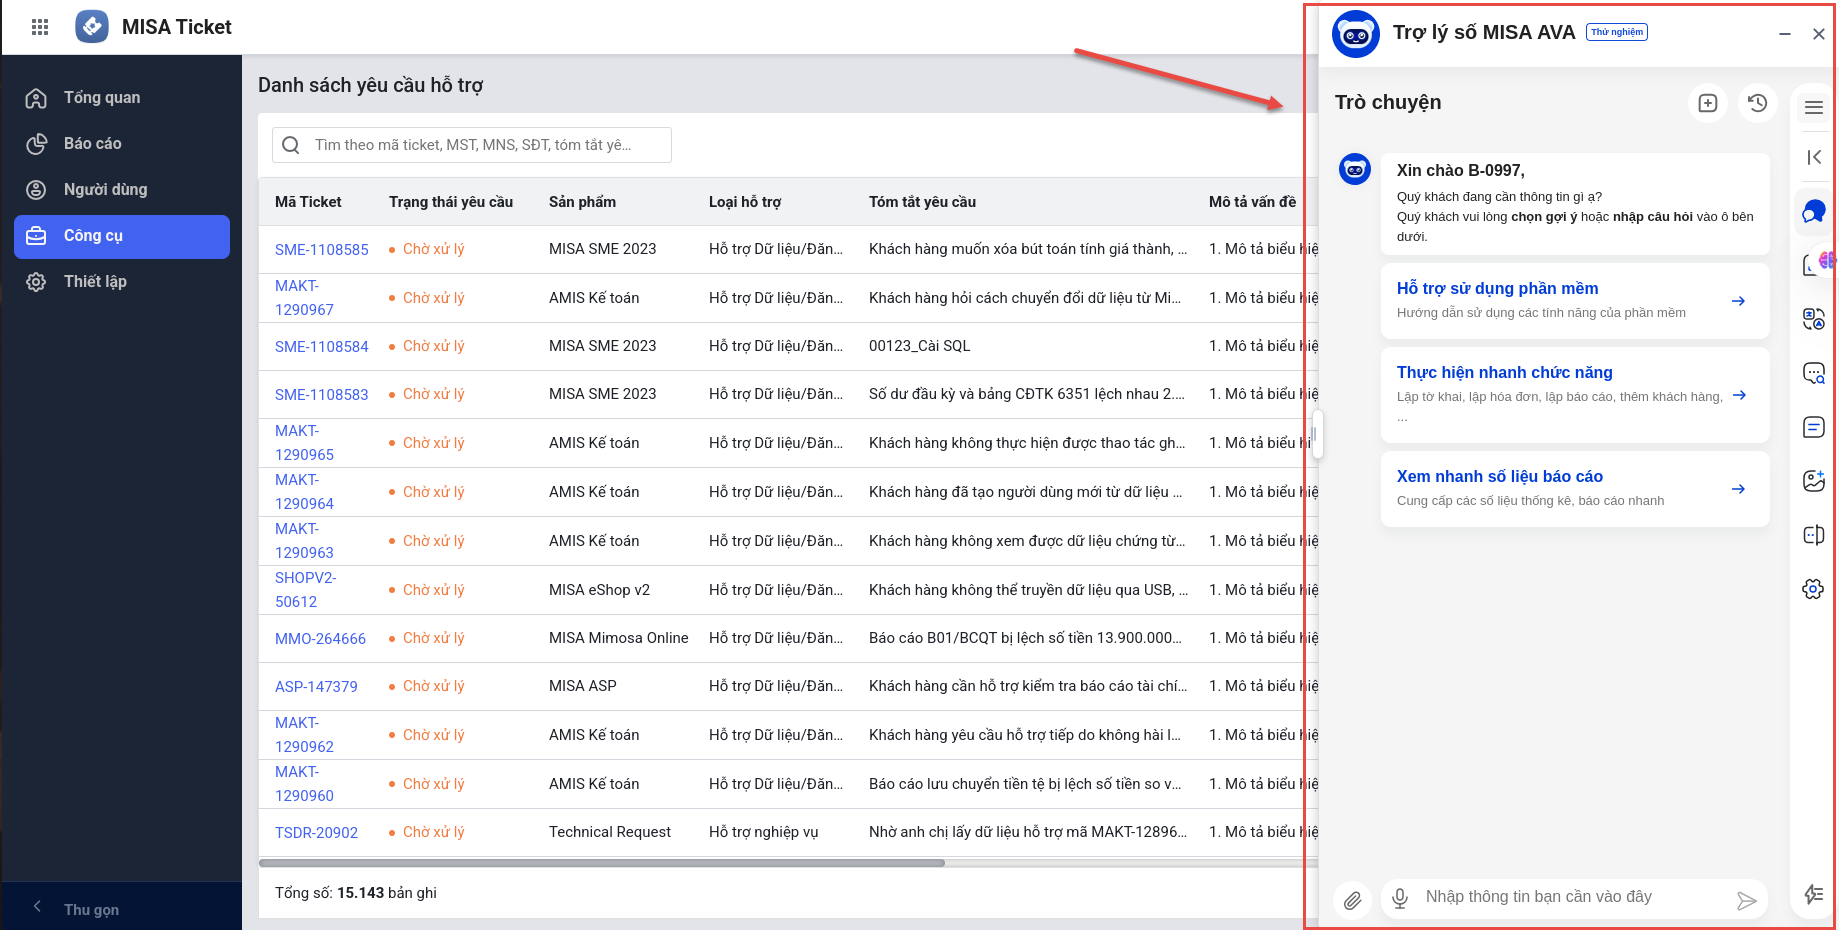Open ticket SME-1108585 link
This screenshot has width=1839, height=930.
[x=321, y=250]
